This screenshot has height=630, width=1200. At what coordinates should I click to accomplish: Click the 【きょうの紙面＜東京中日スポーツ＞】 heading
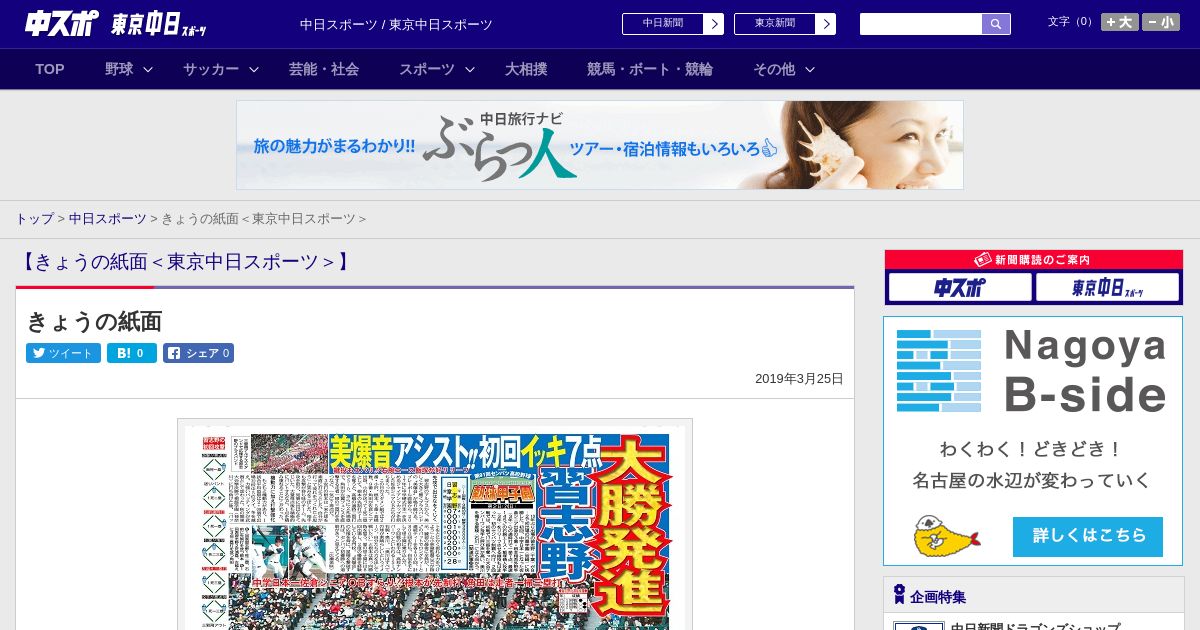coord(185,262)
